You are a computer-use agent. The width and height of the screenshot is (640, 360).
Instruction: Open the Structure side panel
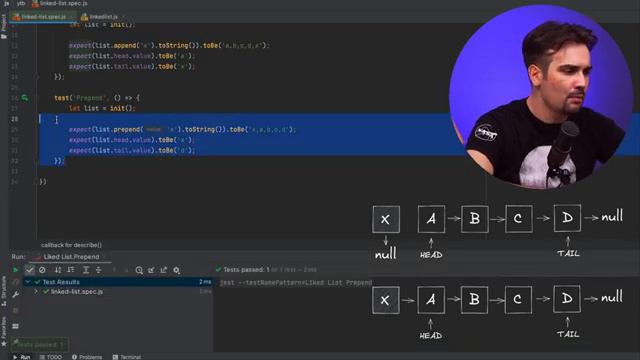4,291
